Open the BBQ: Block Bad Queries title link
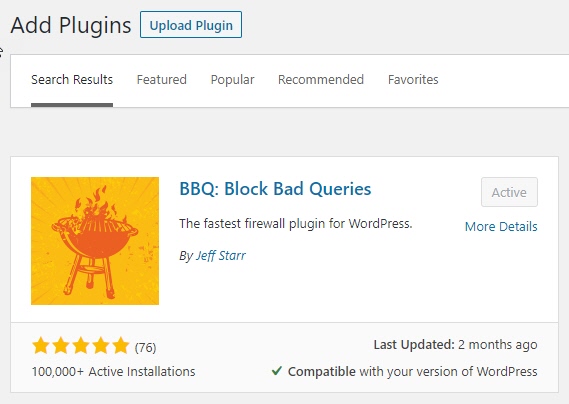Screen dimensions: 569x404 275,189
